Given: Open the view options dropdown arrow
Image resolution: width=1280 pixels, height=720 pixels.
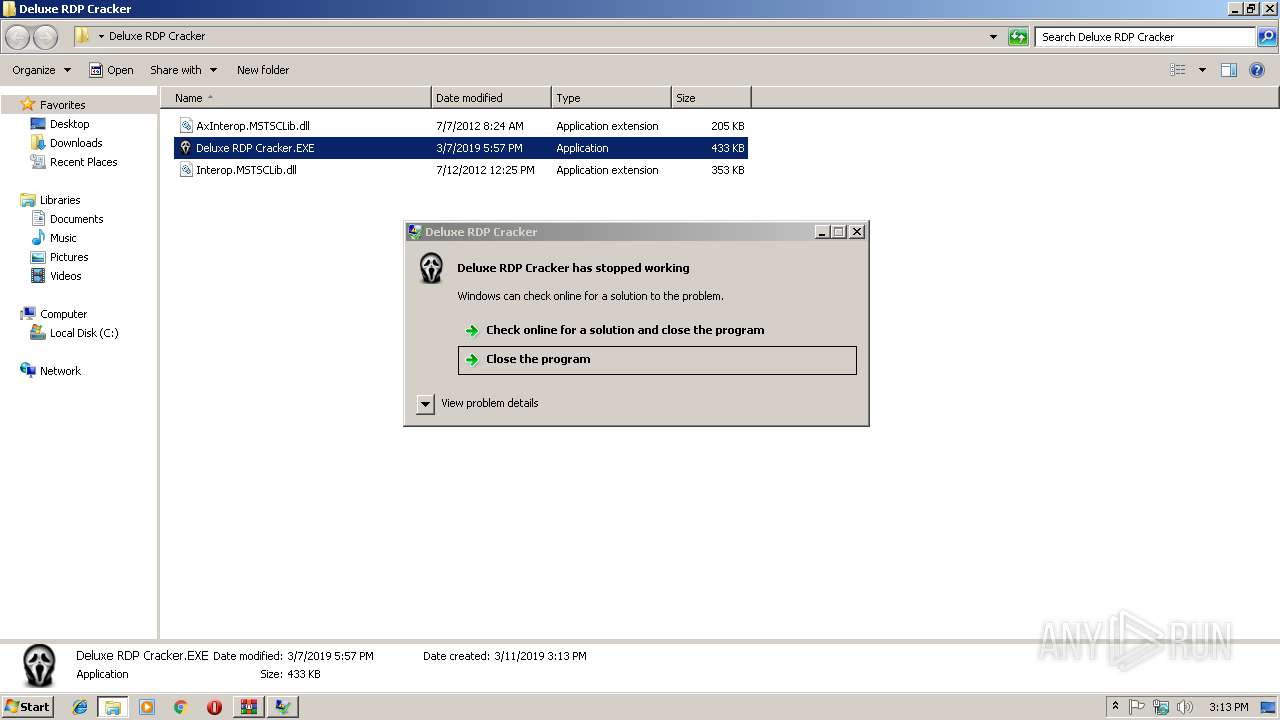Looking at the screenshot, I should [x=1202, y=70].
